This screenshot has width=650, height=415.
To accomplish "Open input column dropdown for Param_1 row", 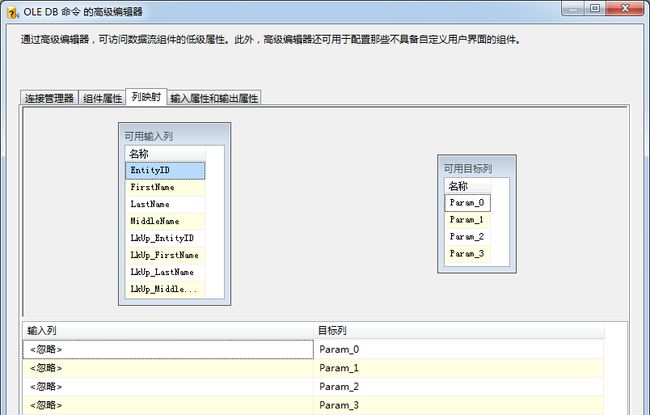I will pos(168,368).
